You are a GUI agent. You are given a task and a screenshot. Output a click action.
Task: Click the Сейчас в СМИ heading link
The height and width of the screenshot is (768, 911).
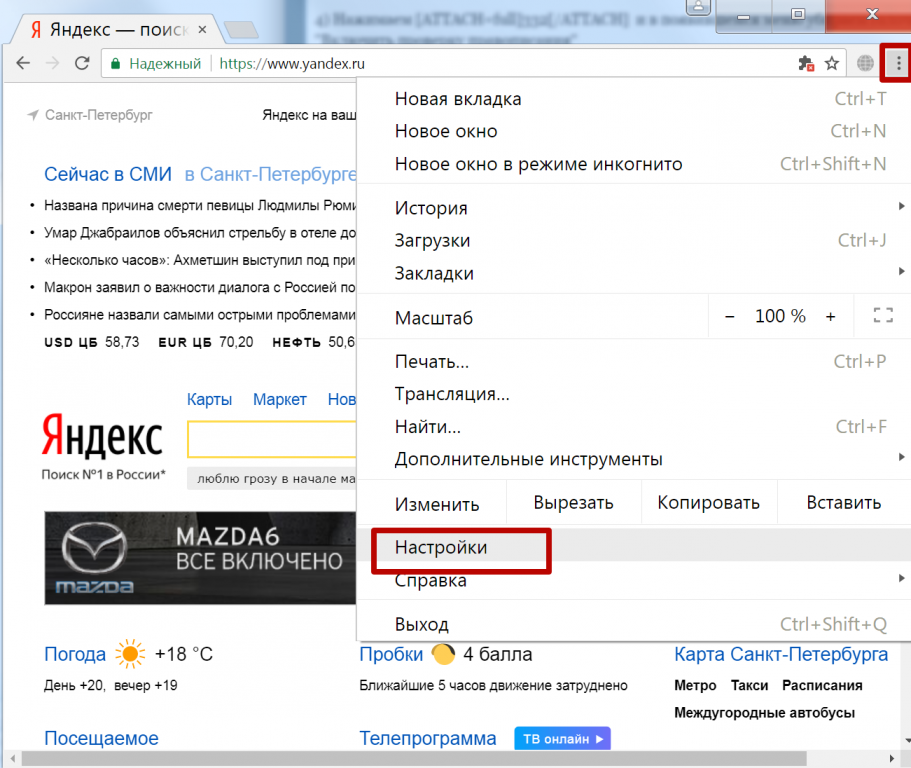(108, 174)
